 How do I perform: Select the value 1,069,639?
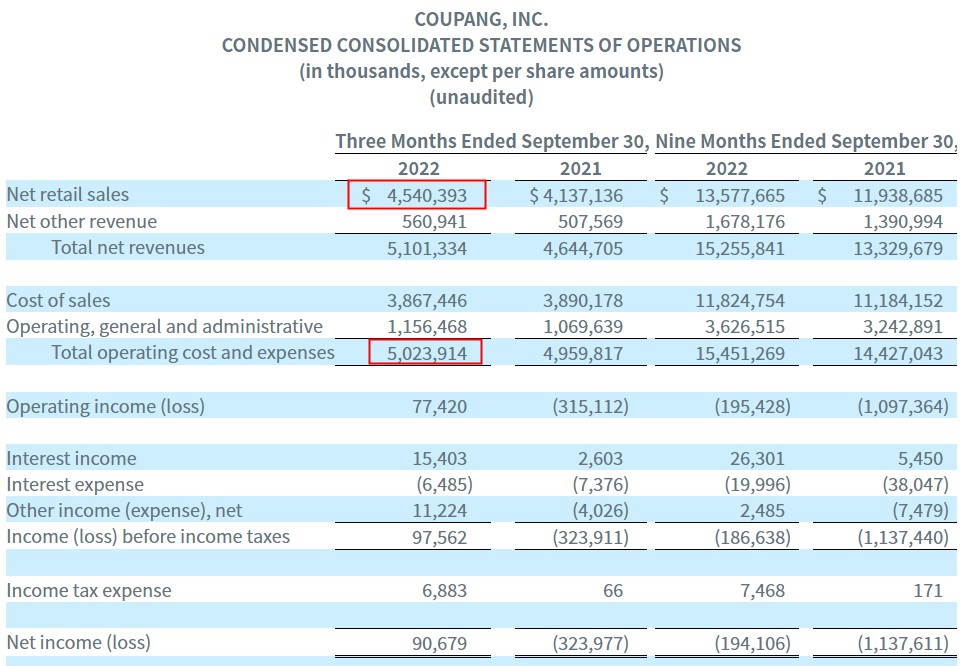coord(583,327)
